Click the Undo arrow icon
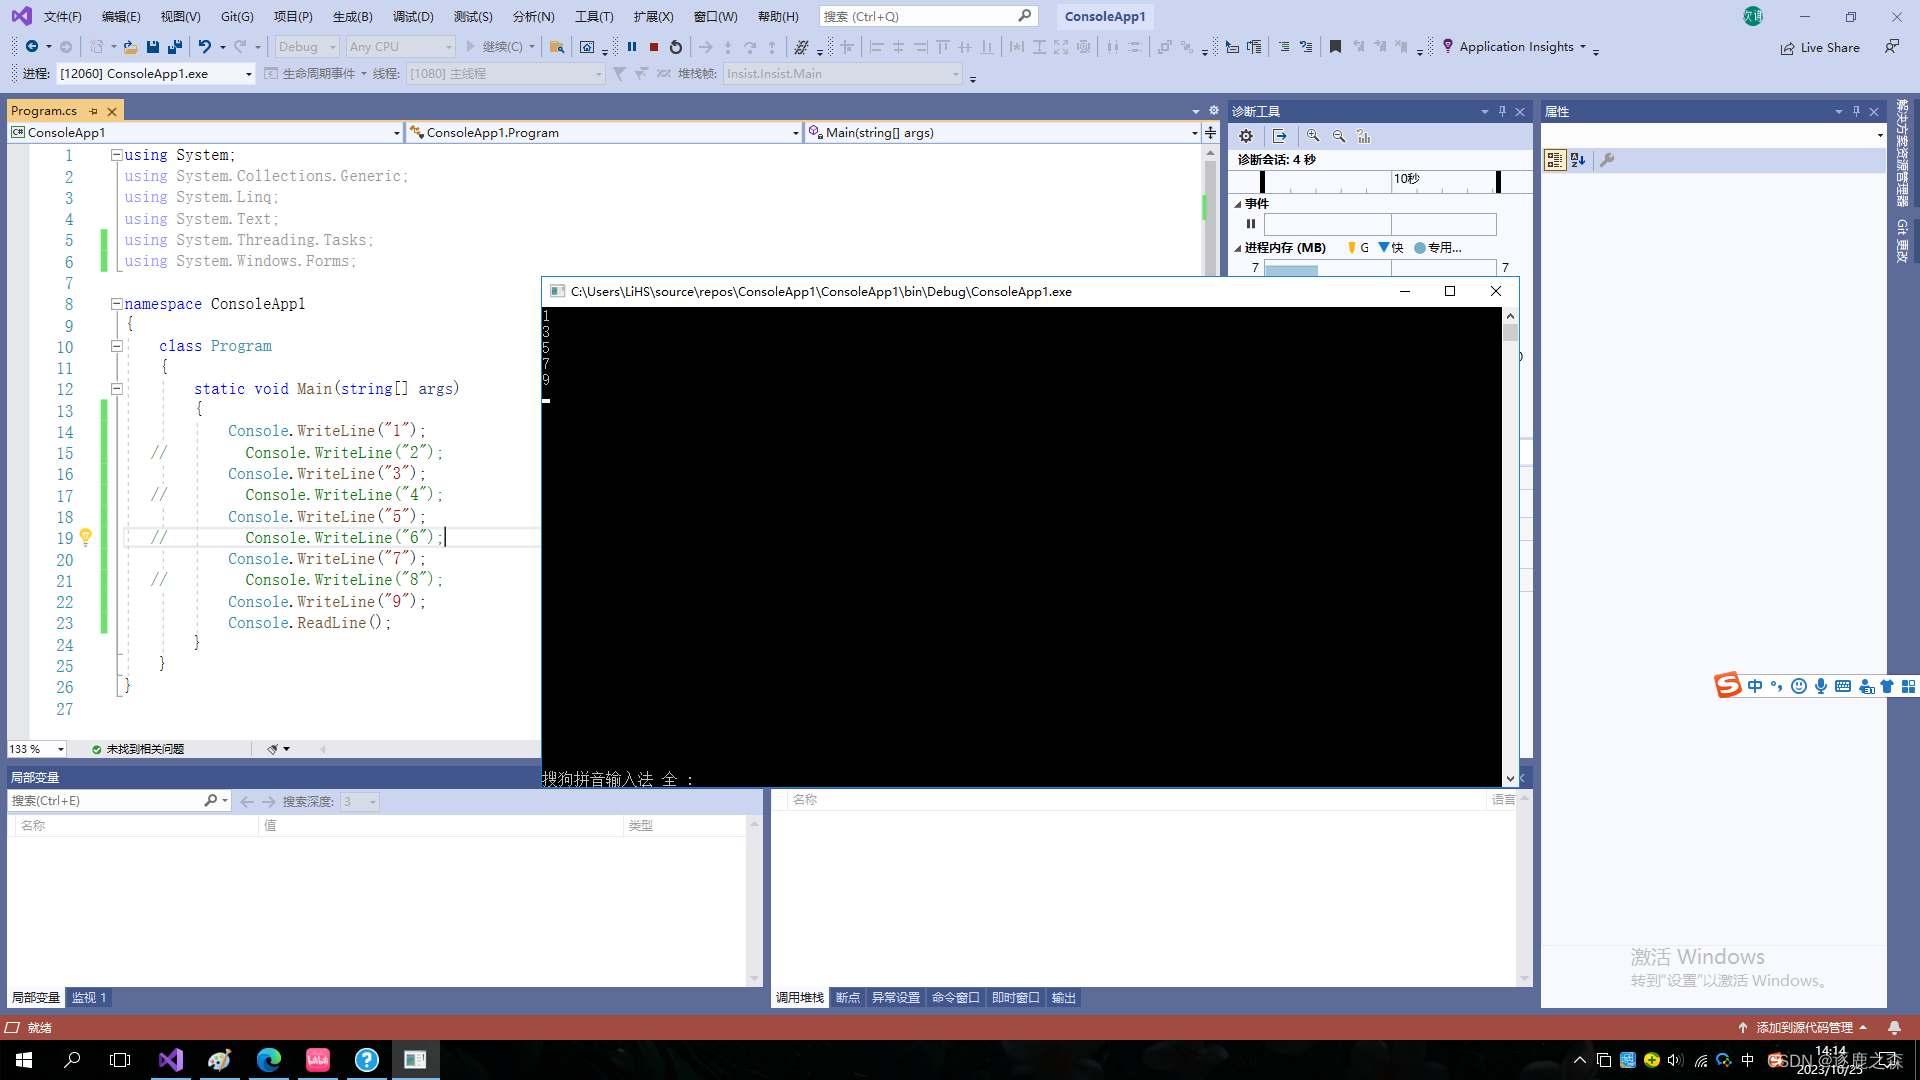Screen dimensions: 1920x1080 click(204, 47)
